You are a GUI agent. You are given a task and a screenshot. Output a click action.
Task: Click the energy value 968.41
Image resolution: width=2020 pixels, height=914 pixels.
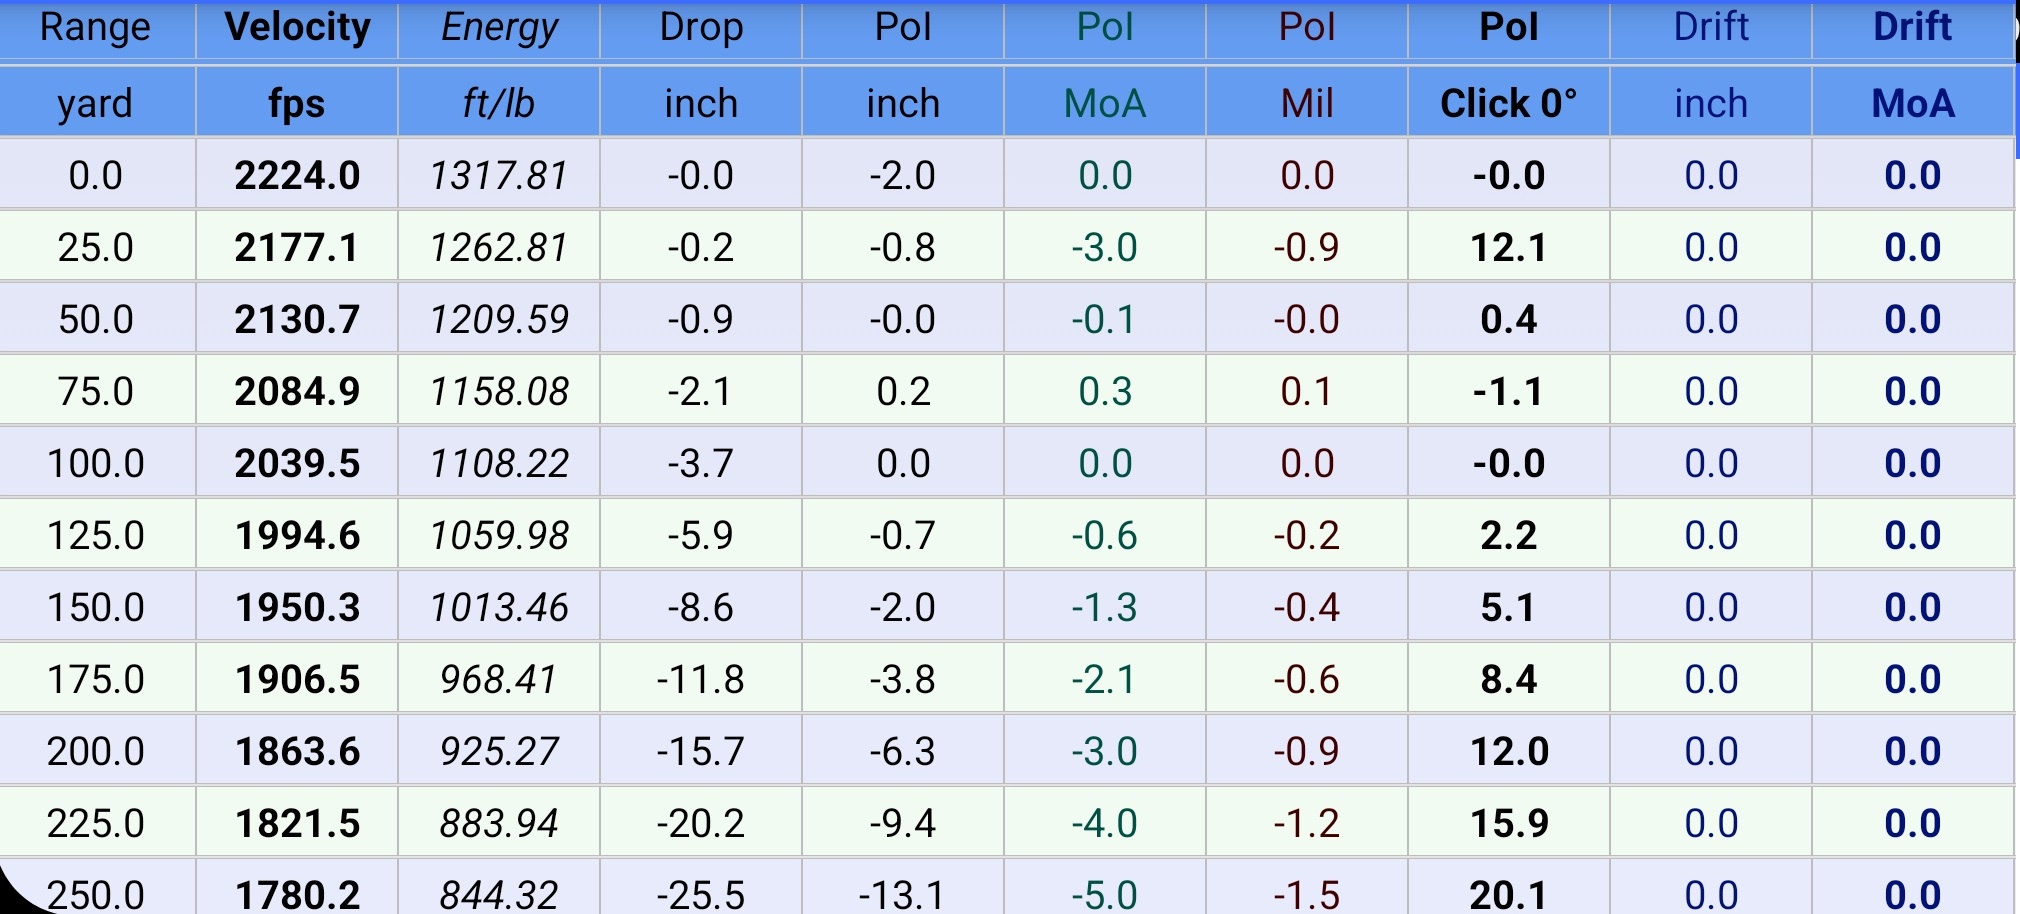[499, 680]
